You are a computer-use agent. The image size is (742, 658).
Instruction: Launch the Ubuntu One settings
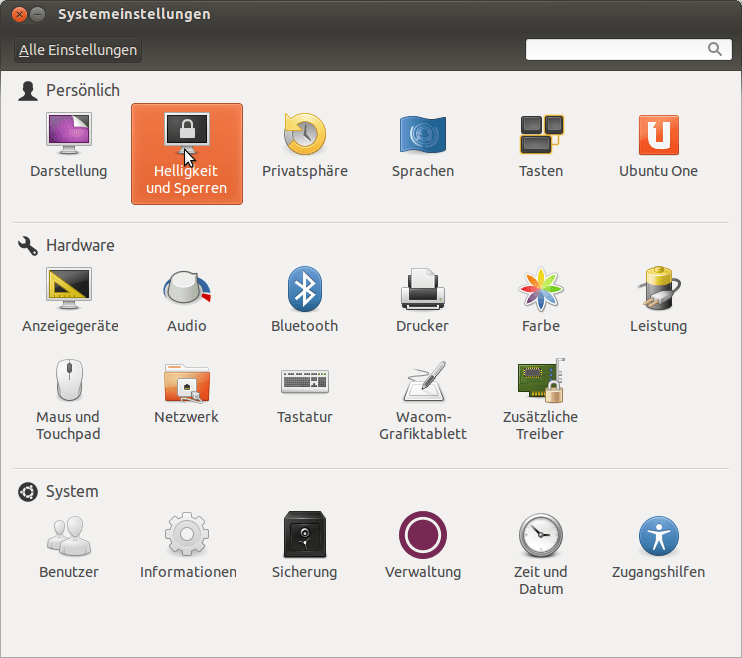coord(658,145)
